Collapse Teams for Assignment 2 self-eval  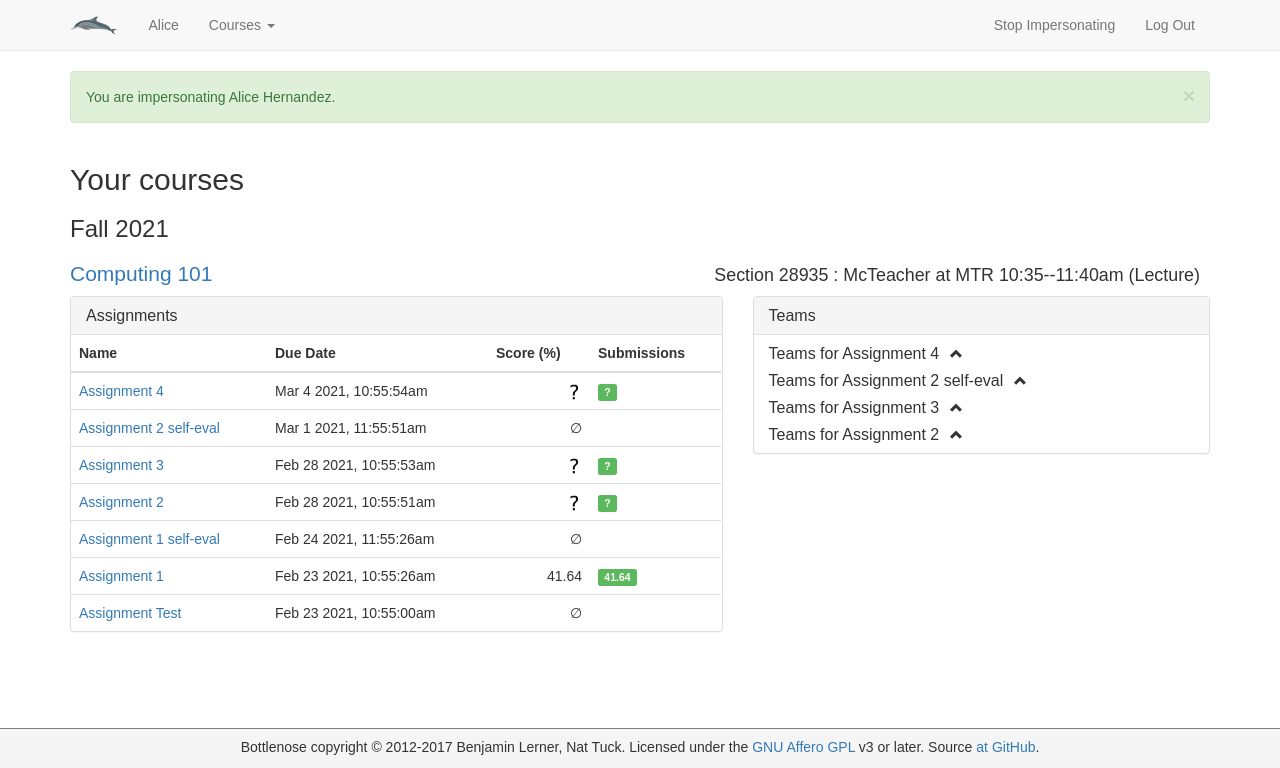(1019, 381)
